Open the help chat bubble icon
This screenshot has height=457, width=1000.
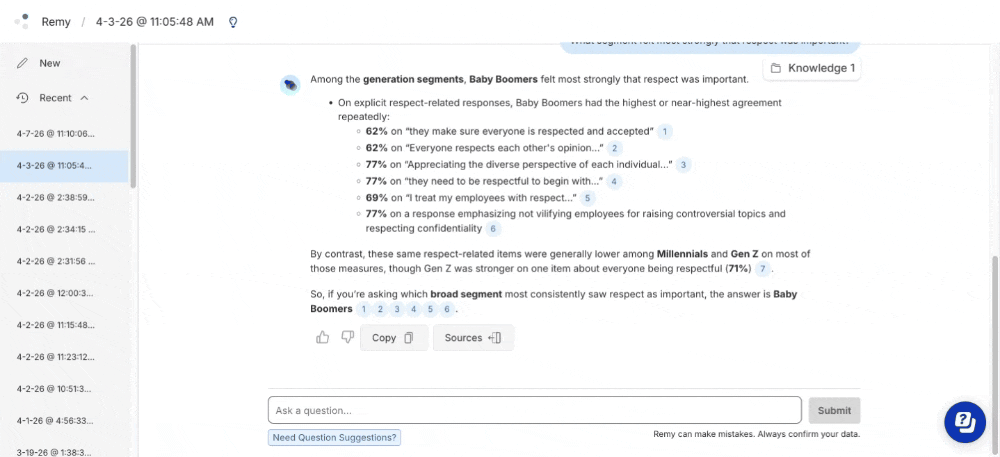coord(965,422)
